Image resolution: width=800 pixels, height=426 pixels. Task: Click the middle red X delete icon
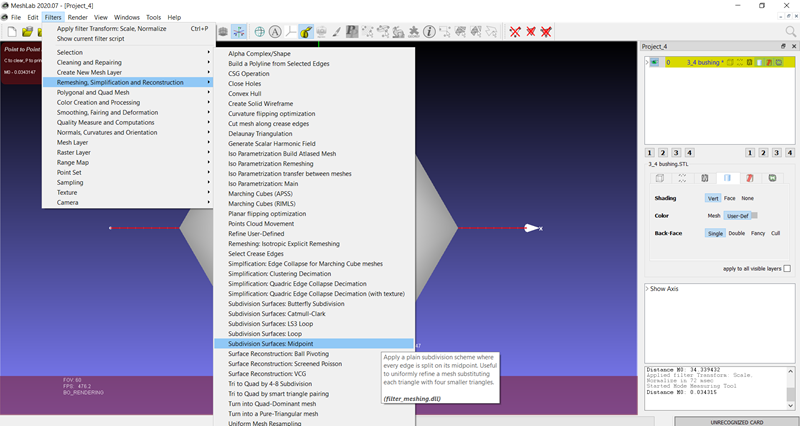531,32
